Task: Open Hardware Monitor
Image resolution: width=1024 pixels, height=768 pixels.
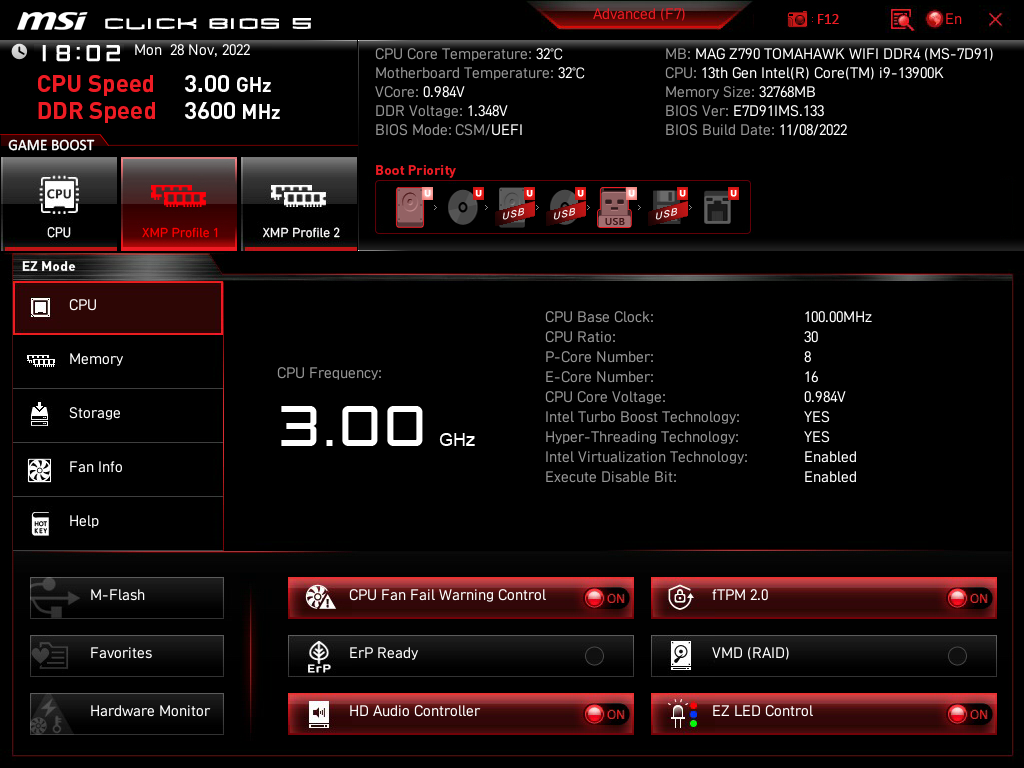Action: tap(127, 714)
